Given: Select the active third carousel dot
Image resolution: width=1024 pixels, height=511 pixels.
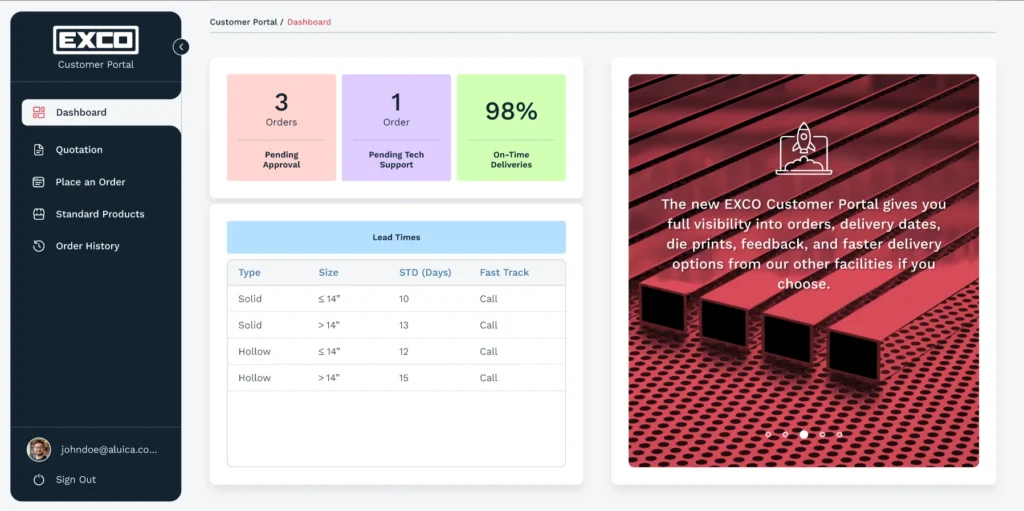Looking at the screenshot, I should click(x=804, y=434).
